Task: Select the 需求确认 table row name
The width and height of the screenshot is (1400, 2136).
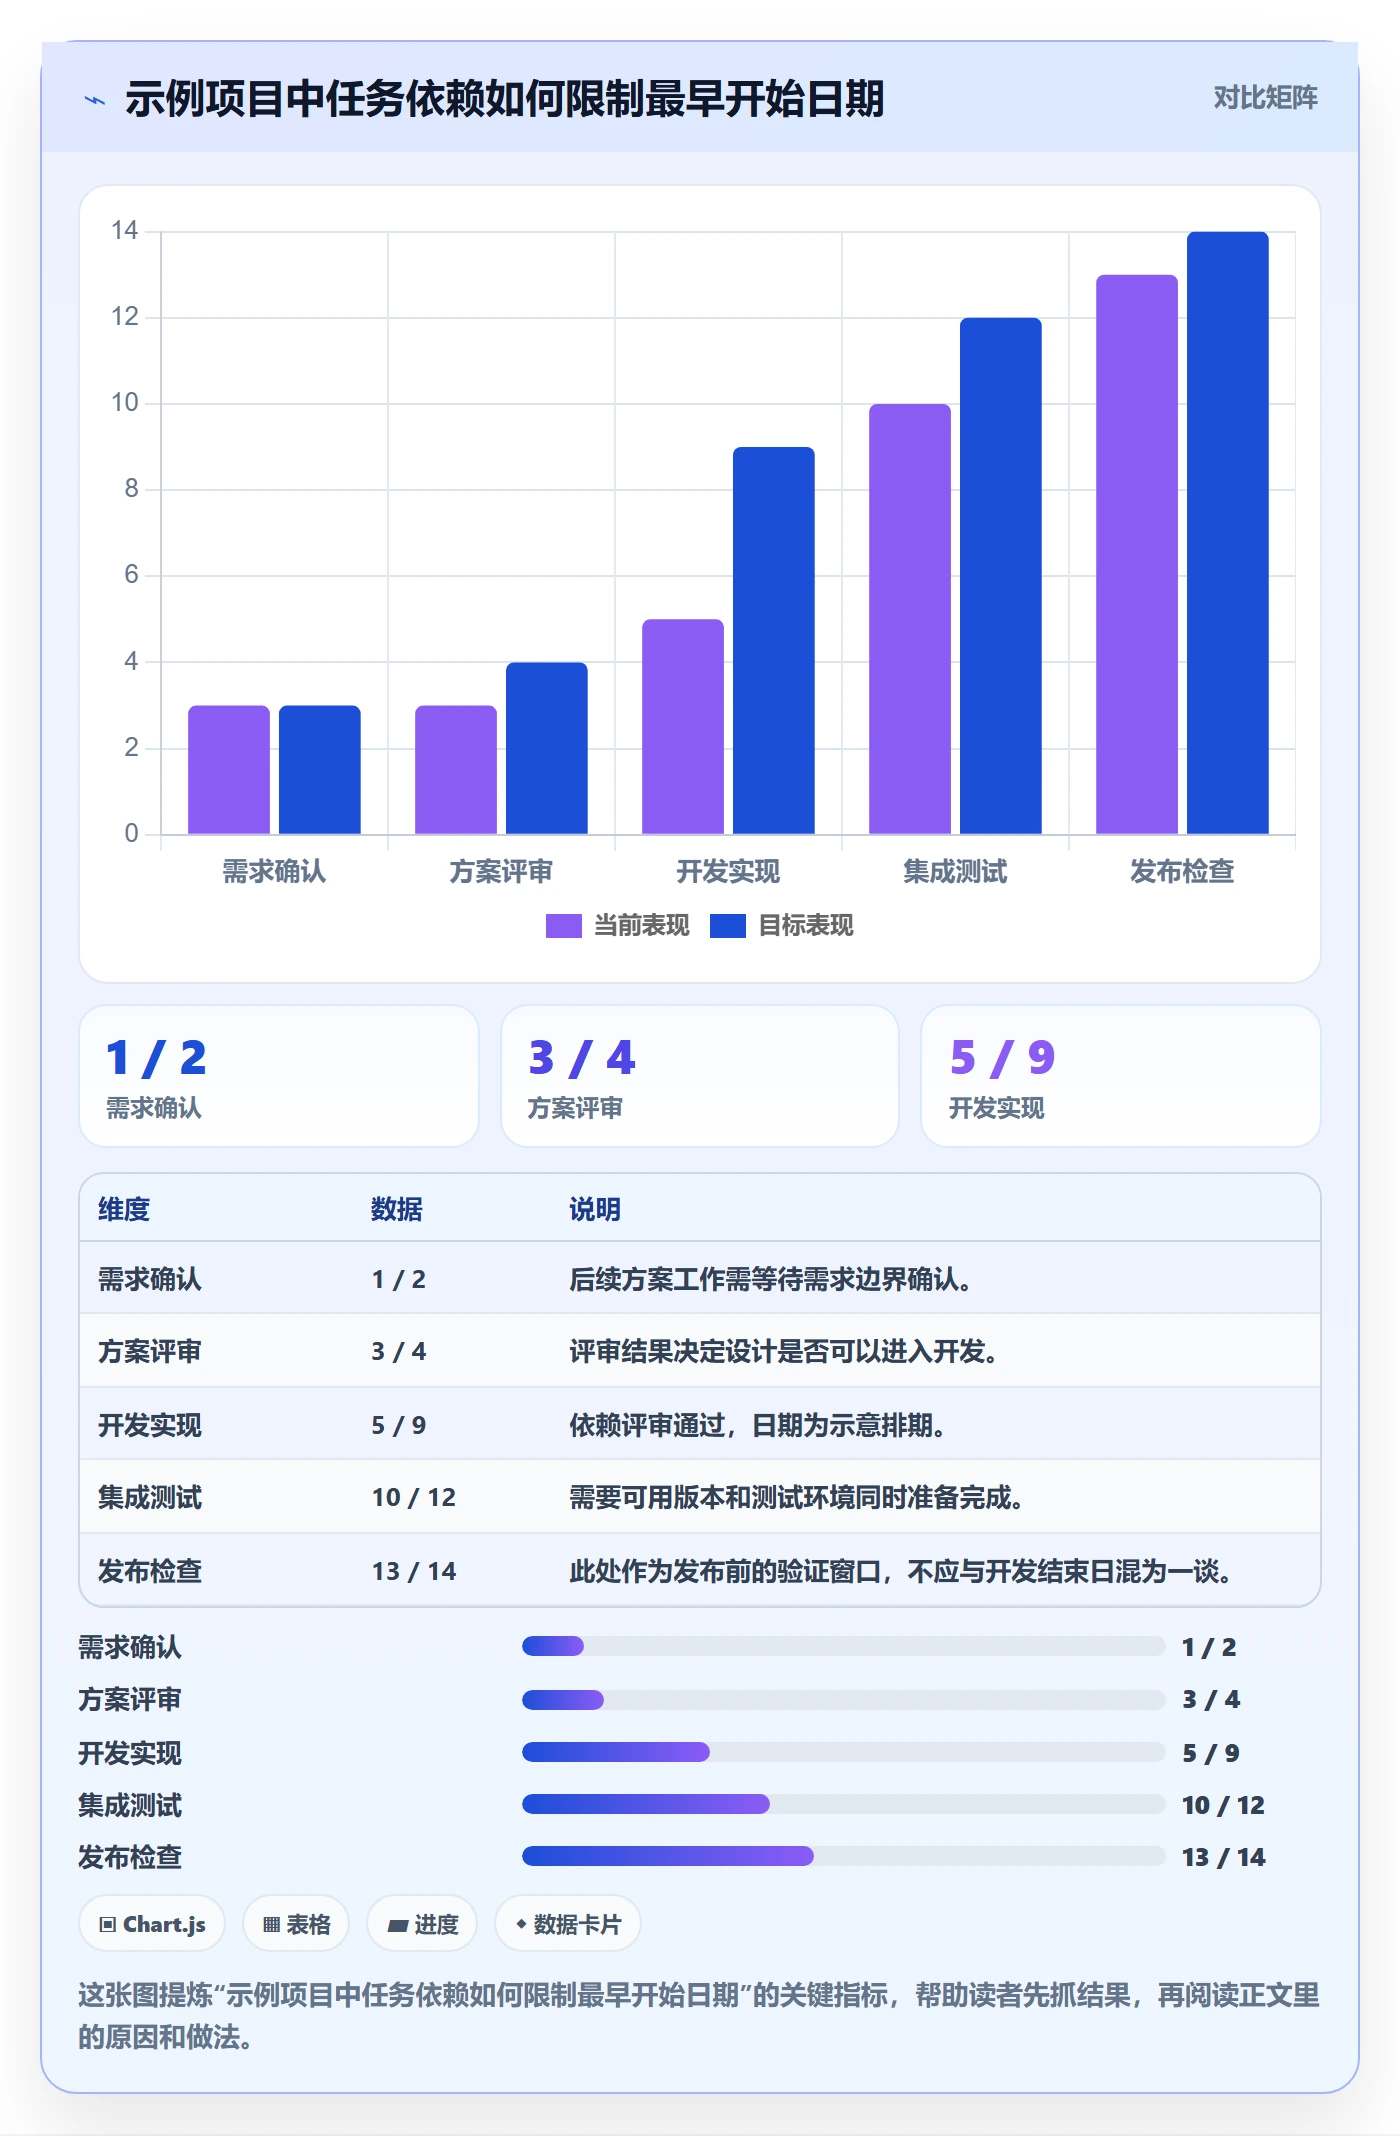Action: click(x=150, y=1279)
